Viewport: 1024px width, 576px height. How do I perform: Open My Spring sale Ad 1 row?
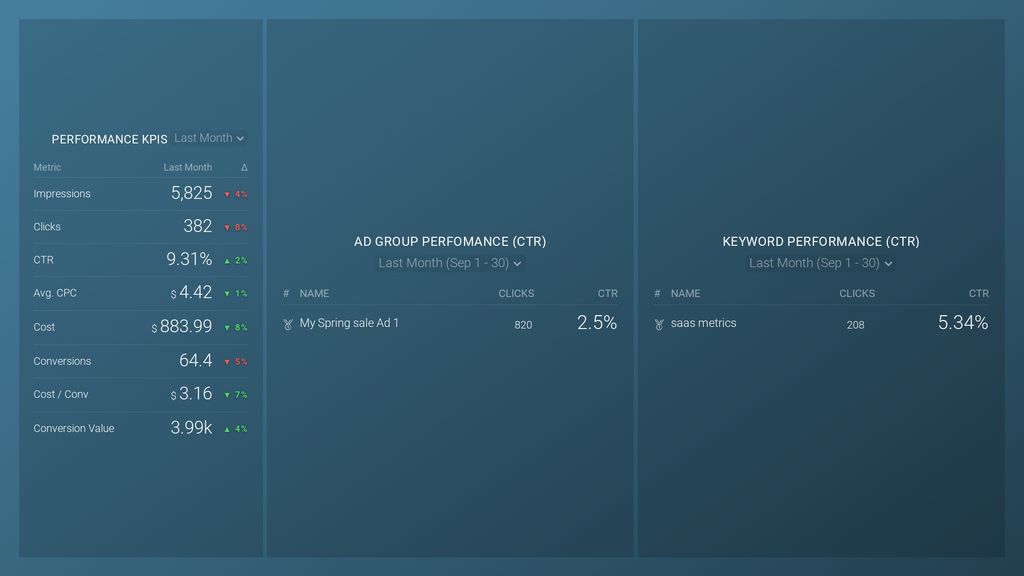(349, 323)
